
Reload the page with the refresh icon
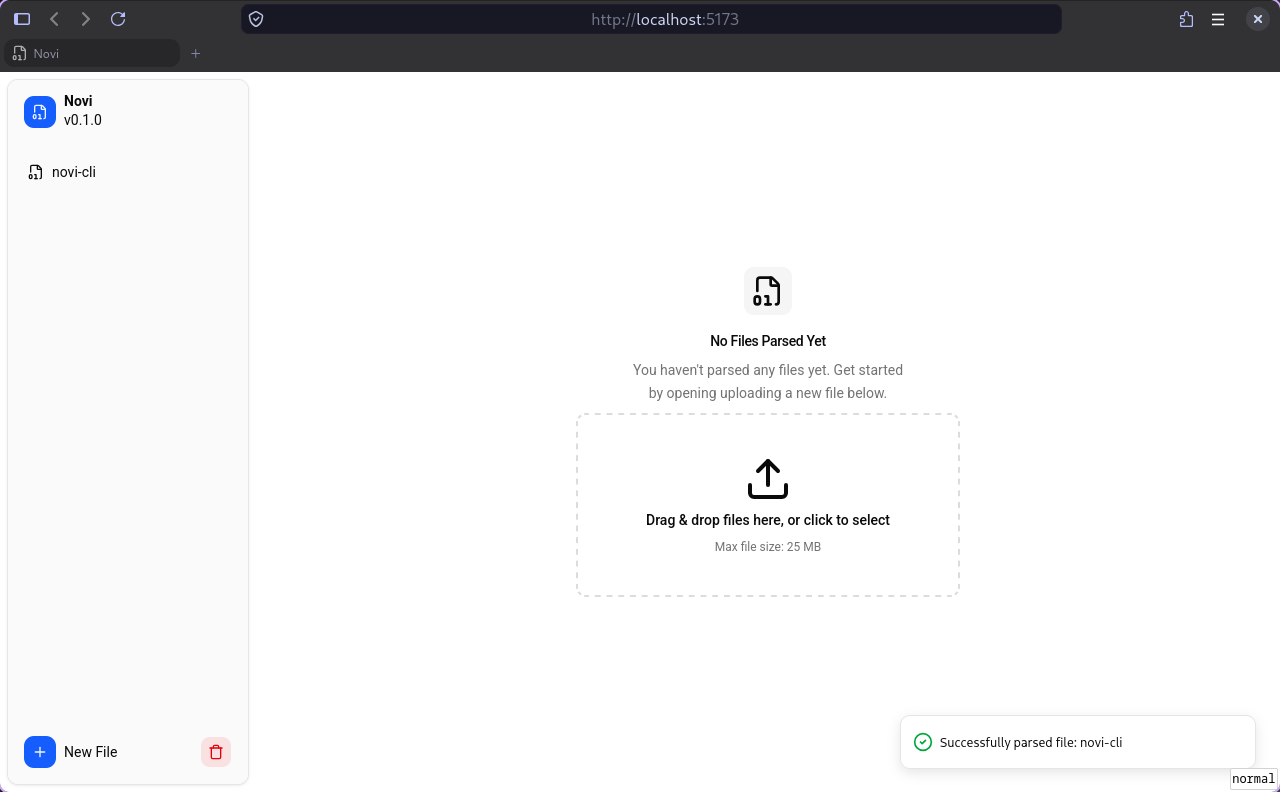pyautogui.click(x=118, y=19)
